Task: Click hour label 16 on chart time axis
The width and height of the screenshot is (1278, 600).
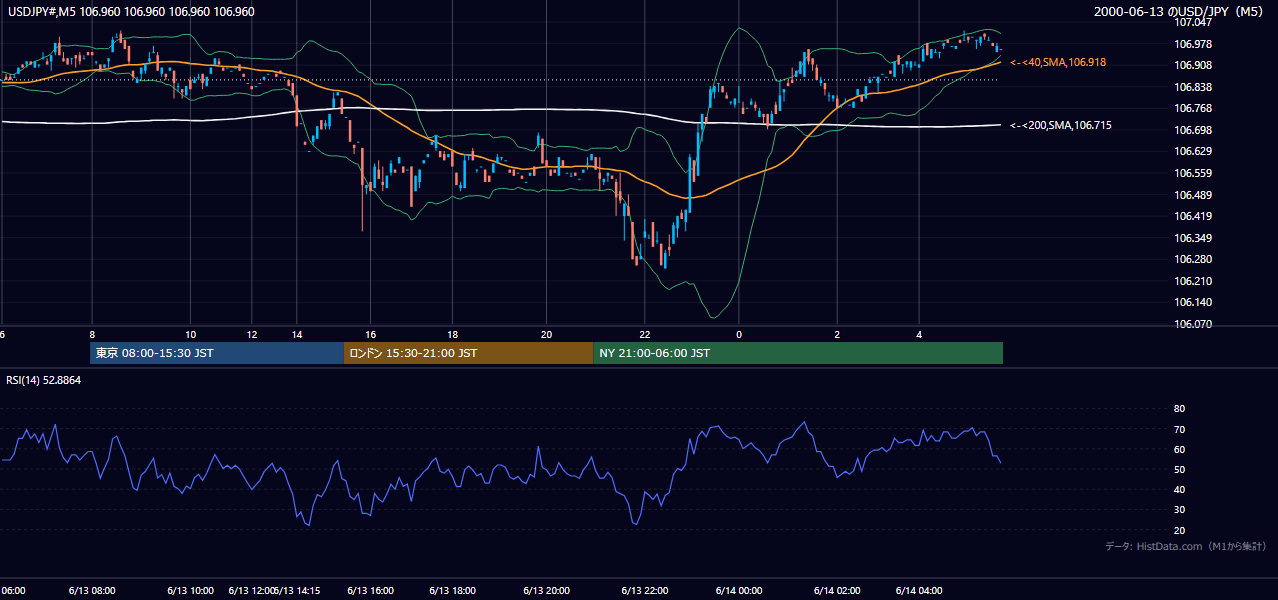Action: point(370,334)
